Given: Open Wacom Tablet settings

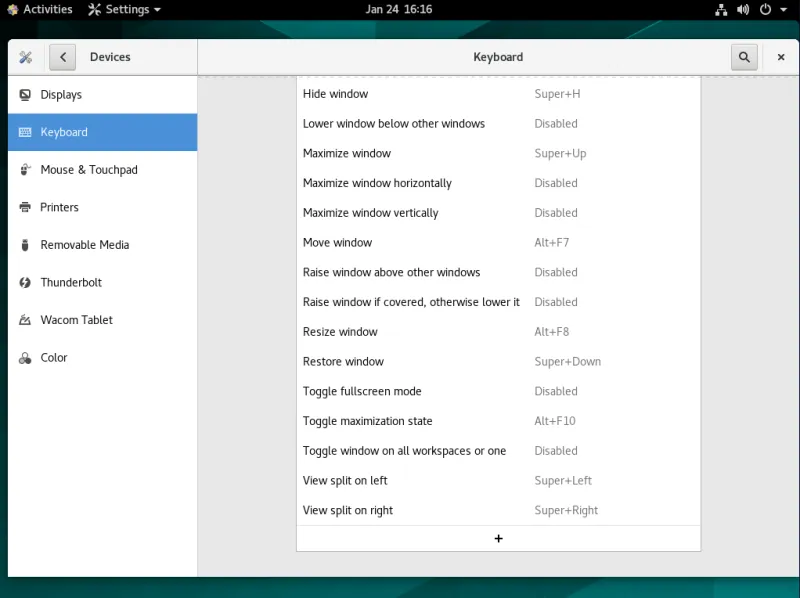Looking at the screenshot, I should (75, 319).
